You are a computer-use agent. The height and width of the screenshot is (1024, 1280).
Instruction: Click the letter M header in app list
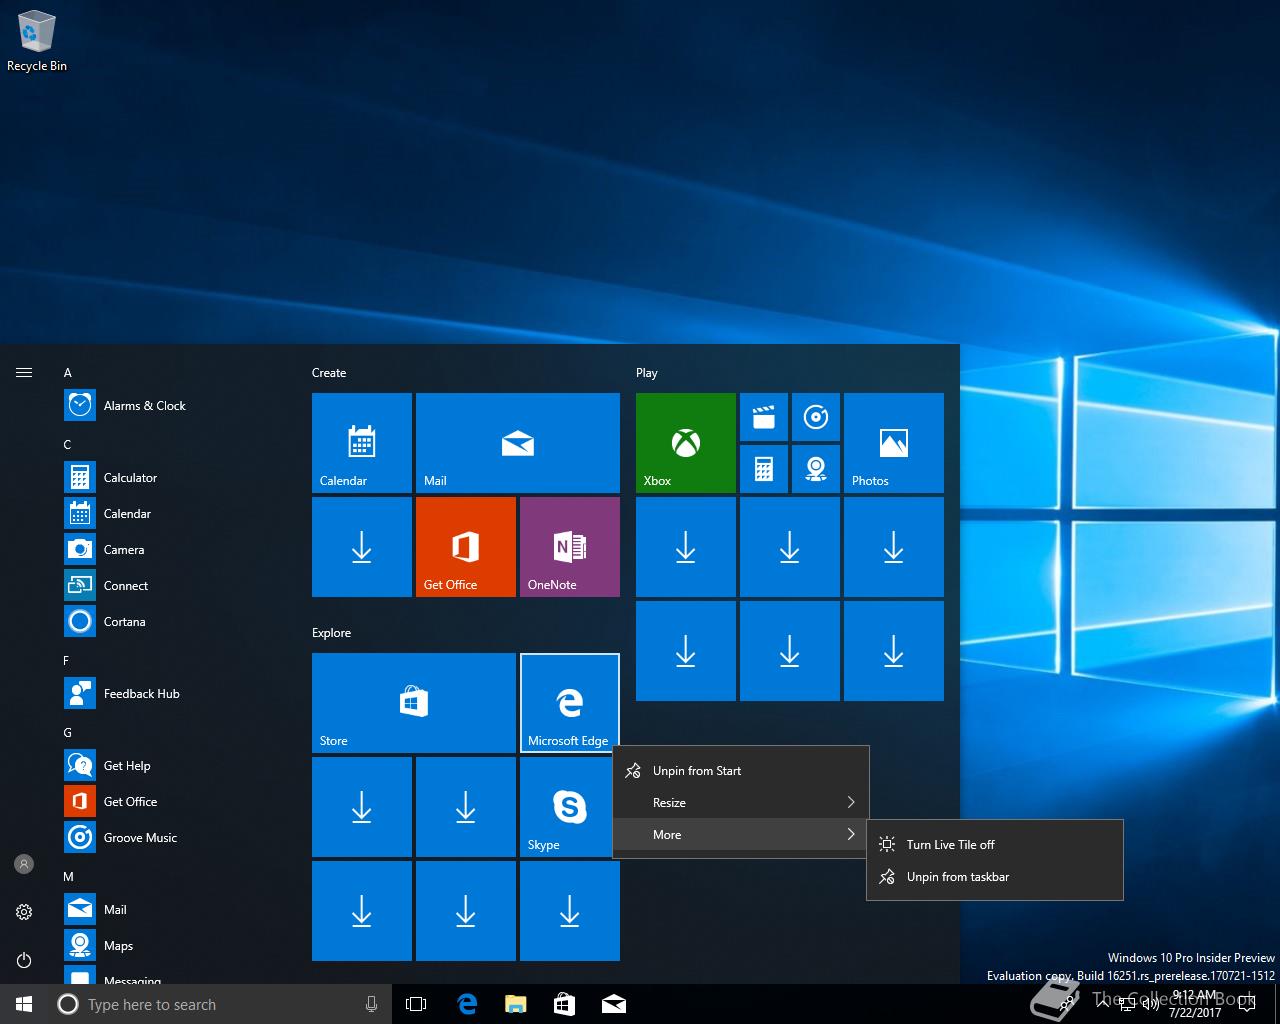tap(69, 876)
